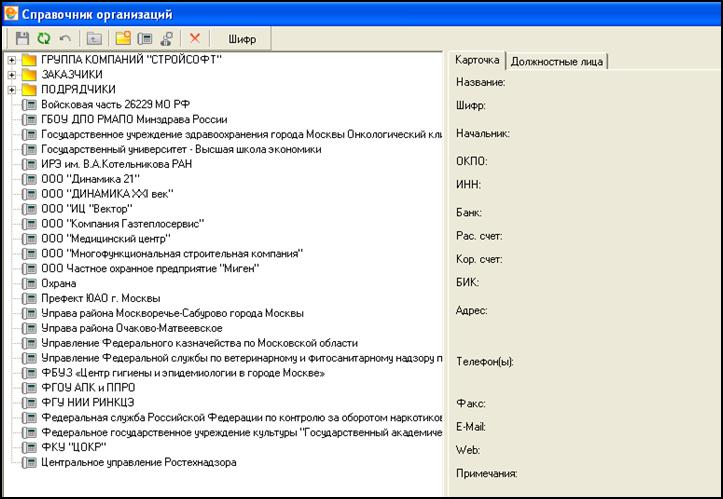Select ФКУ "ЦОКР" entry
The image size is (723, 499).
pyautogui.click(x=74, y=447)
